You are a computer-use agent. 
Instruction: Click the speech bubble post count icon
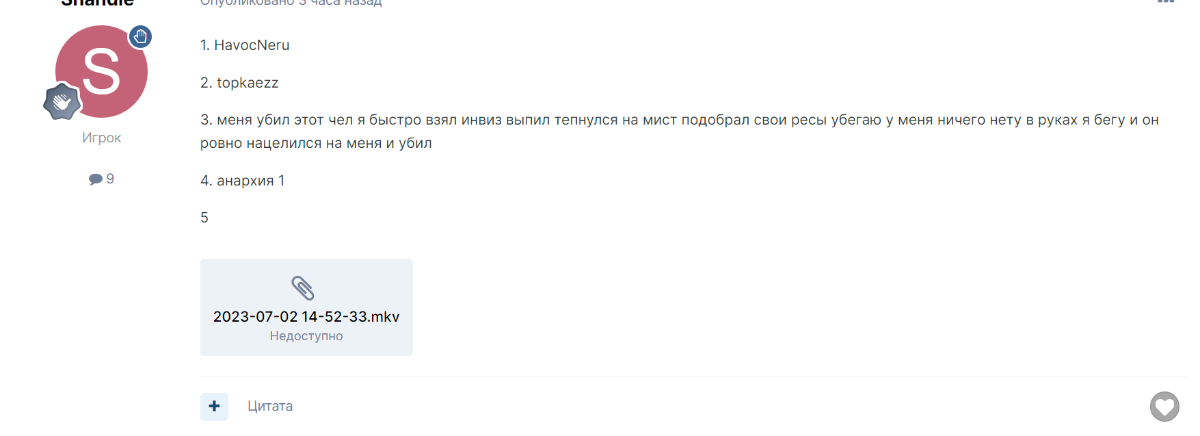95,179
